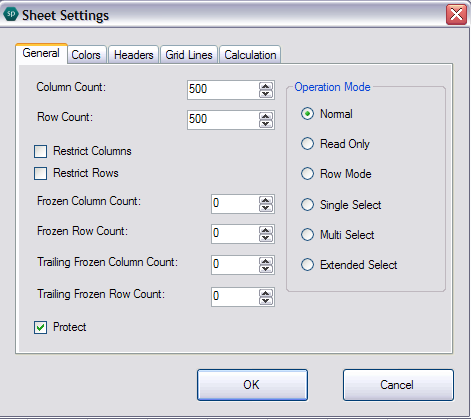Screen dimensions: 471x420
Task: Close the Sheet Settings dialog
Action: [x=456, y=15]
